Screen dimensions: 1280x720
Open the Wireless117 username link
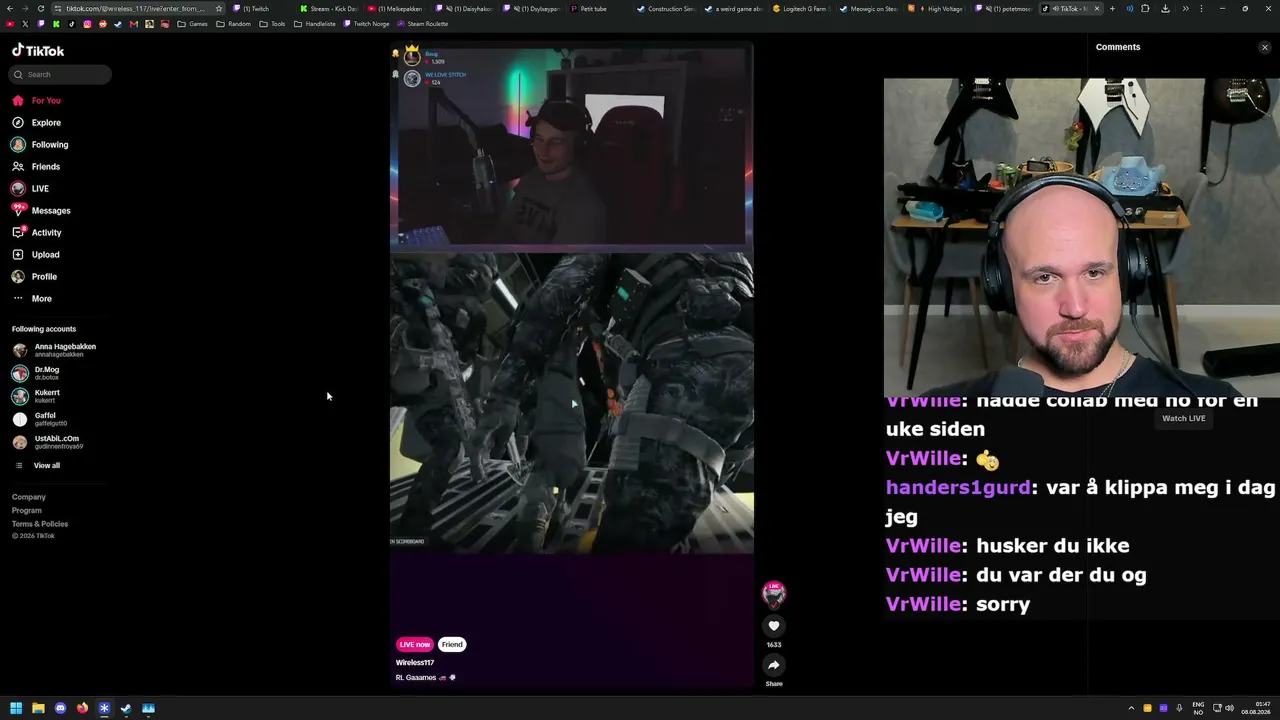pos(415,663)
